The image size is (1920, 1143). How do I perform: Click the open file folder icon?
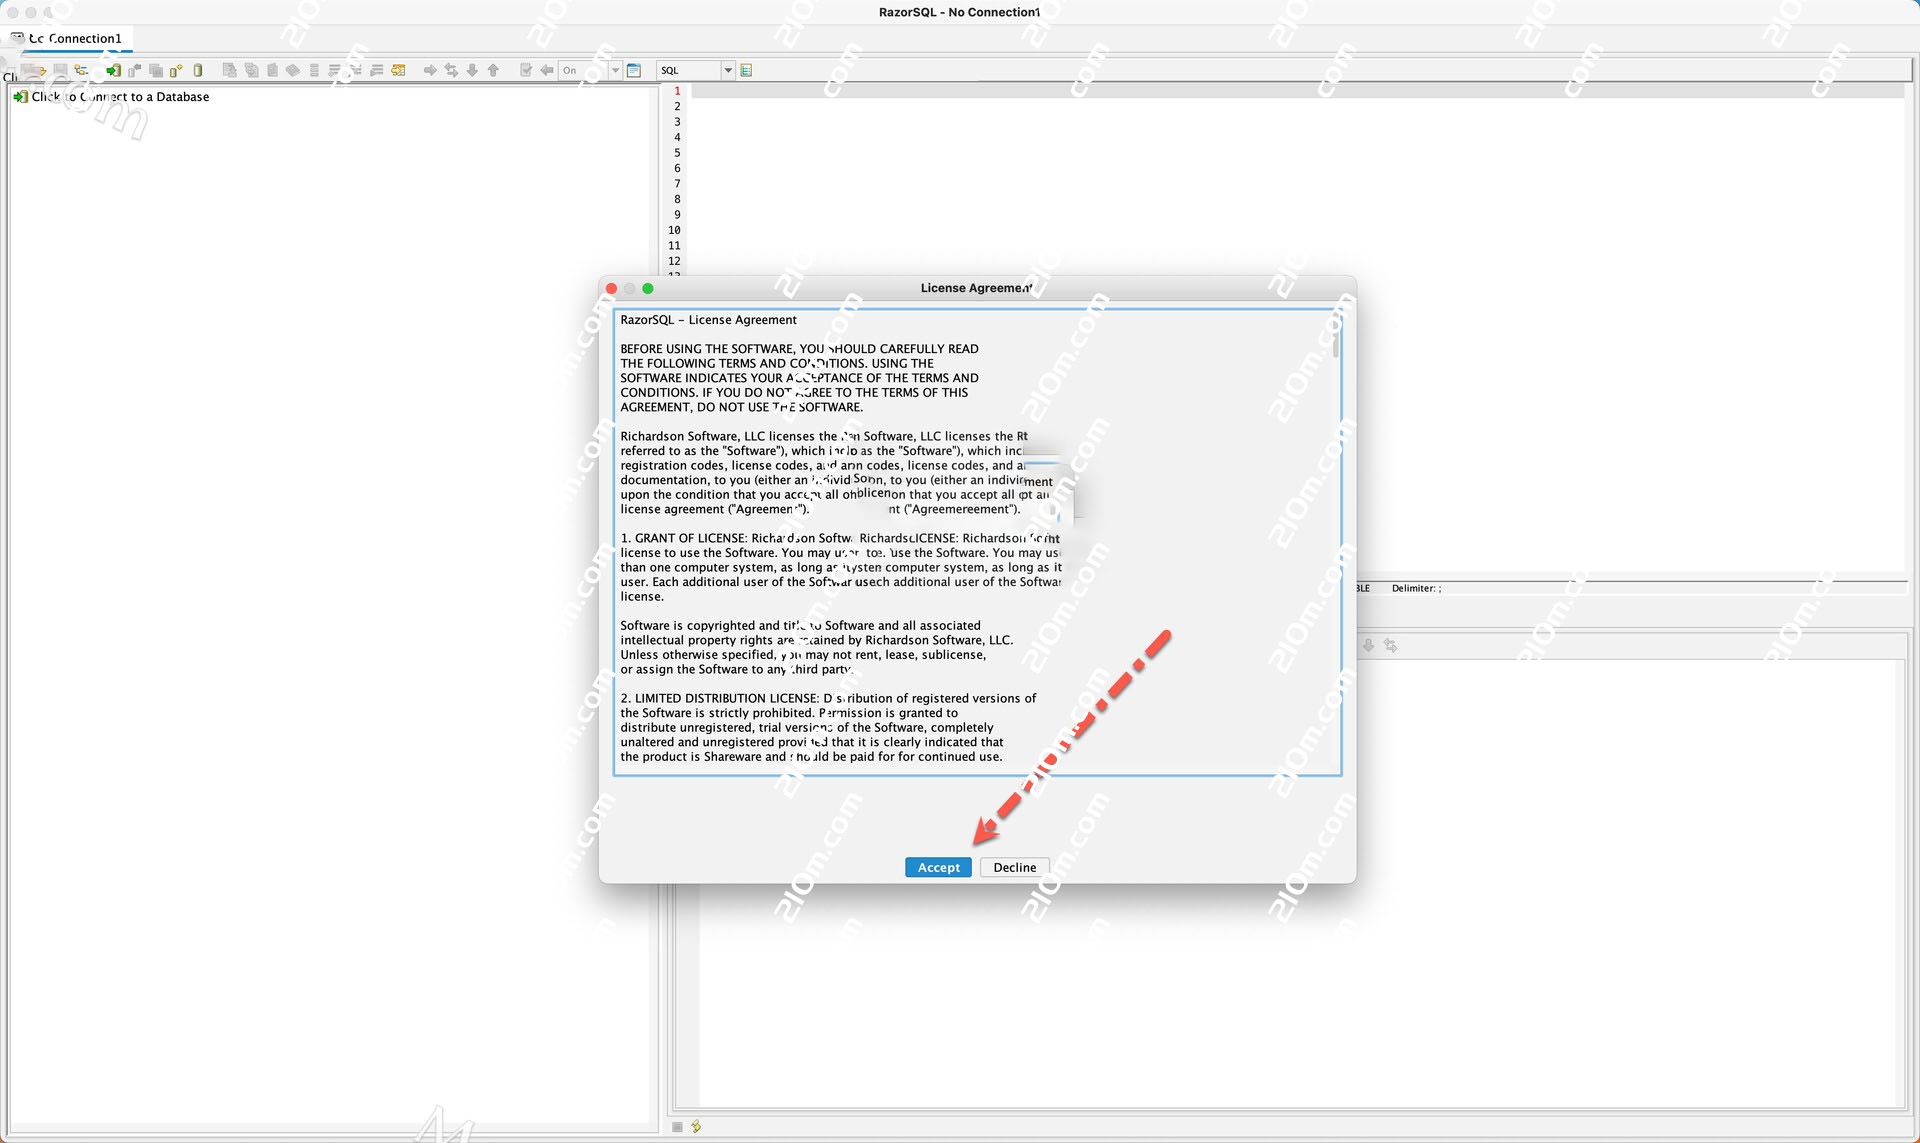tap(35, 70)
